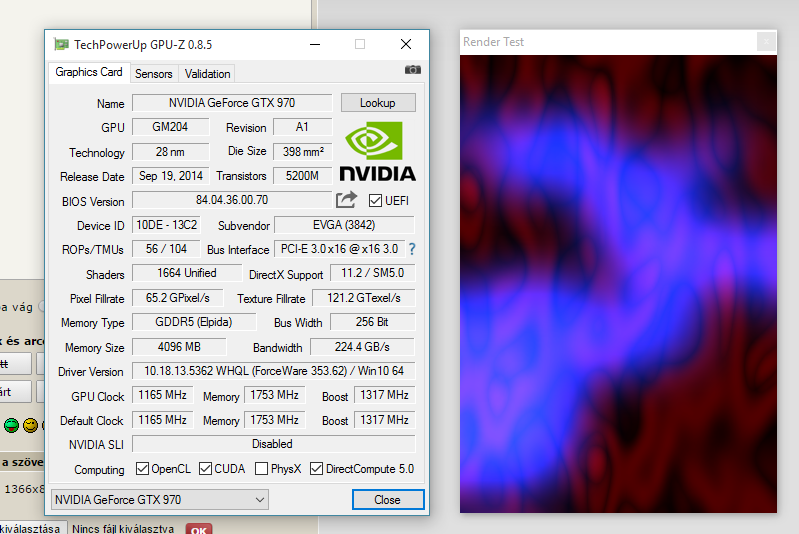
Task: Toggle the CUDA checkbox
Action: click(205, 468)
